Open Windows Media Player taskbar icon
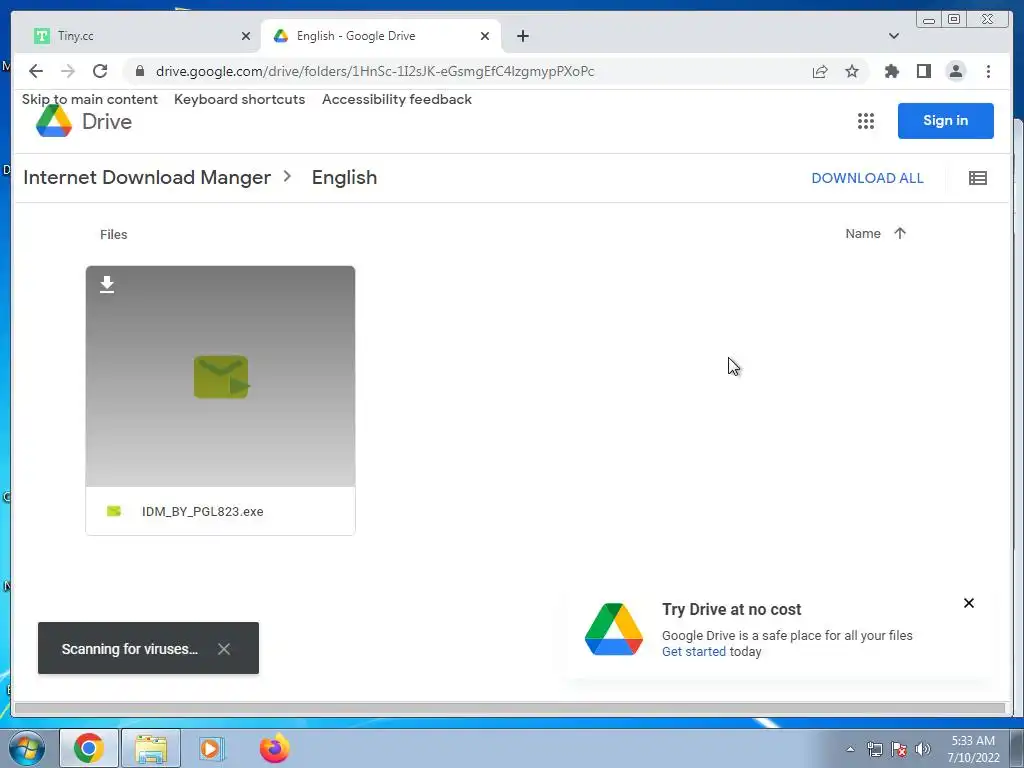The image size is (1024, 768). [x=212, y=748]
